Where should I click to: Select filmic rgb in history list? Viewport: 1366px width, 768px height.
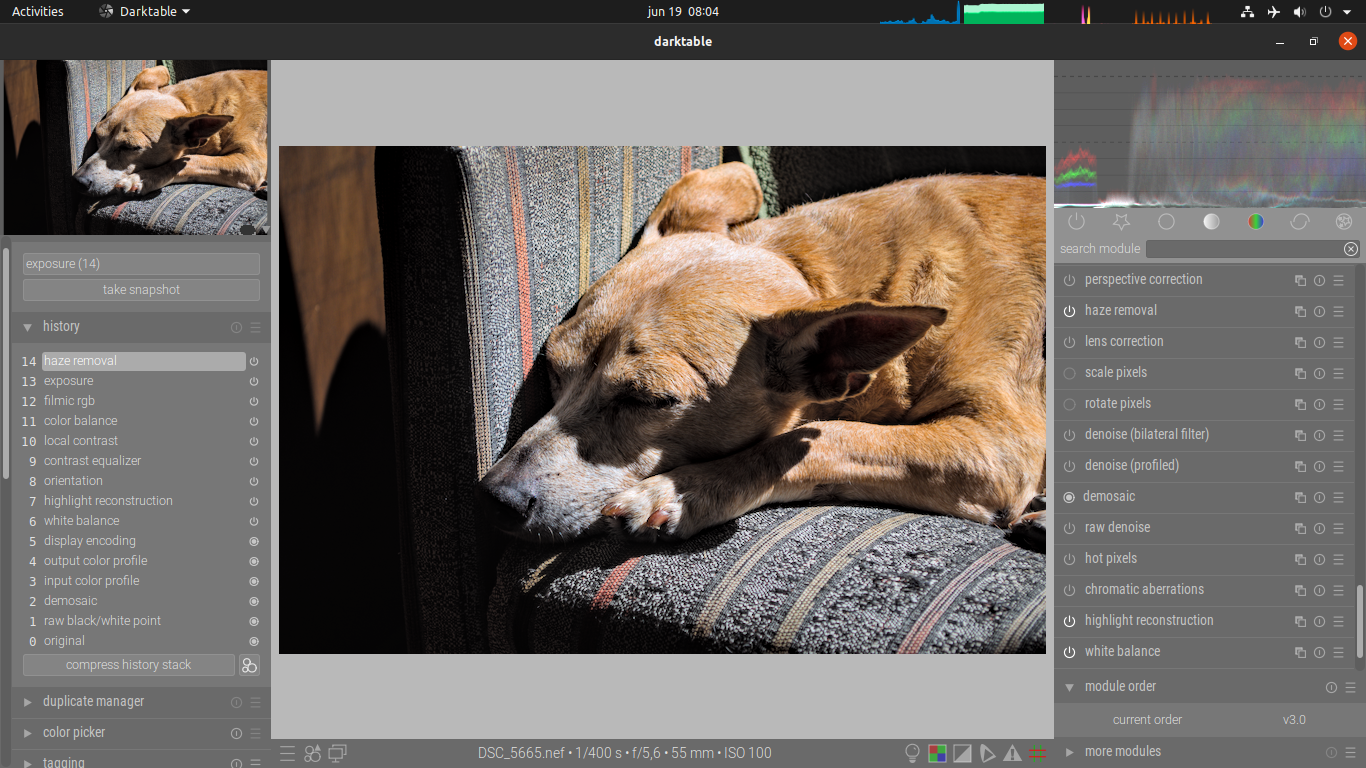point(70,401)
